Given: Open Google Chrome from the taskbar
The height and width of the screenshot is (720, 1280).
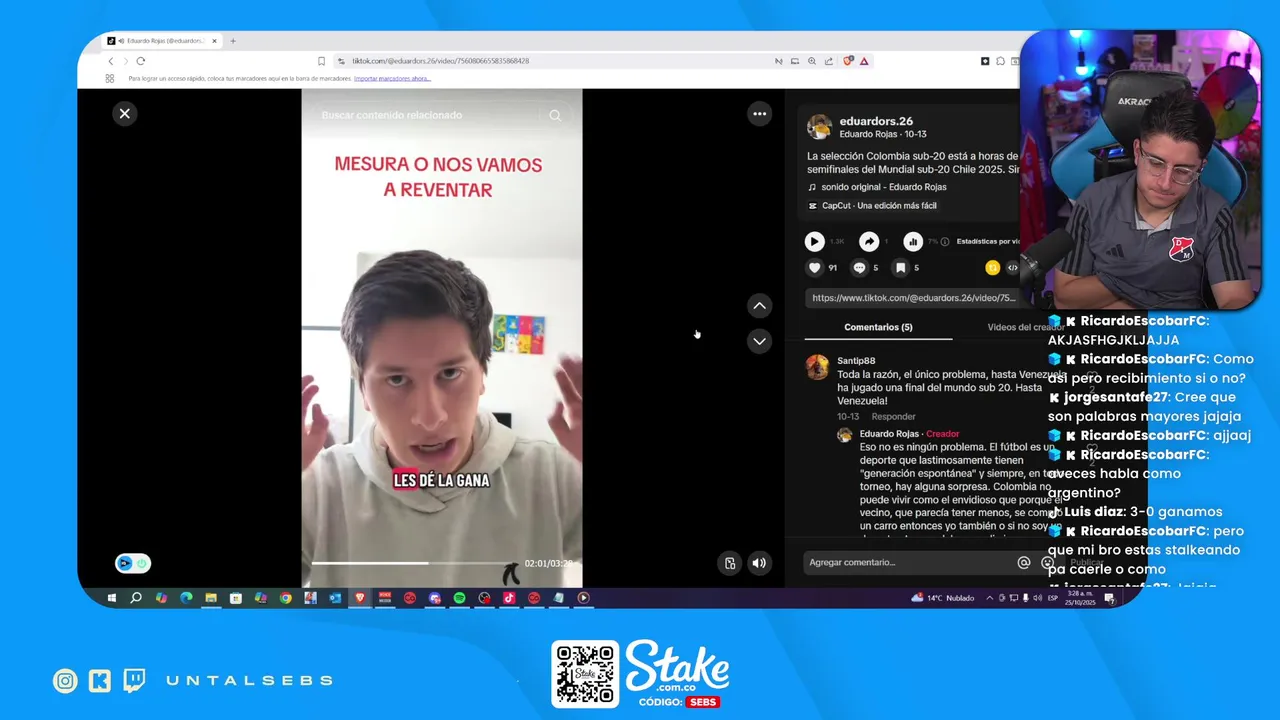Looking at the screenshot, I should click(x=285, y=598).
